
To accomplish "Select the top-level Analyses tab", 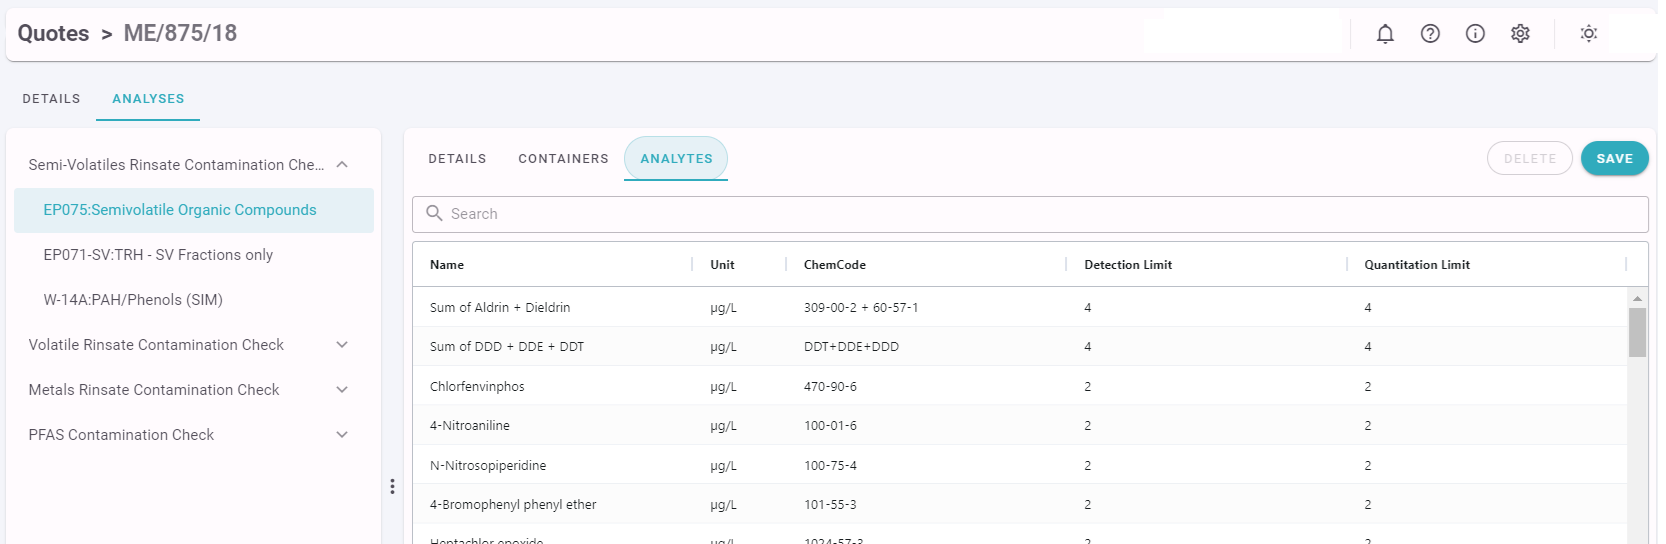I will coord(148,99).
